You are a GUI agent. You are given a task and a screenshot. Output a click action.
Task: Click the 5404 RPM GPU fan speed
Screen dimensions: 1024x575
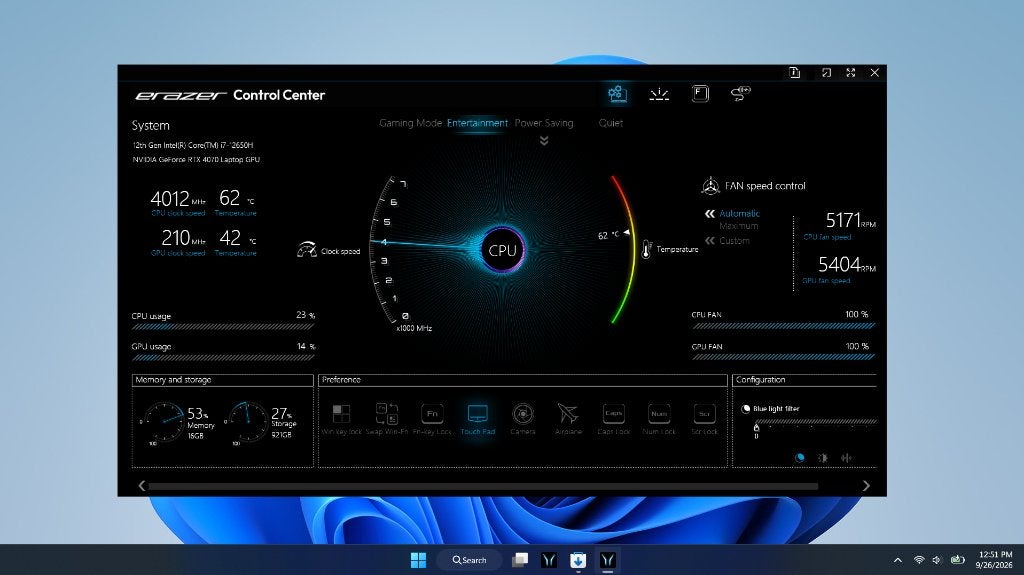[847, 265]
